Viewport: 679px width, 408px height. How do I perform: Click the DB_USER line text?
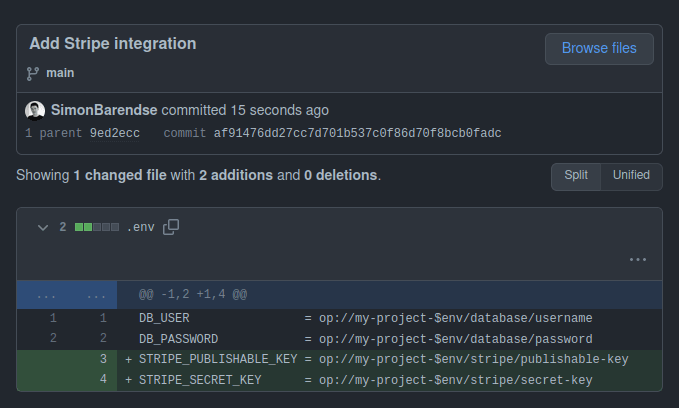pos(164,318)
